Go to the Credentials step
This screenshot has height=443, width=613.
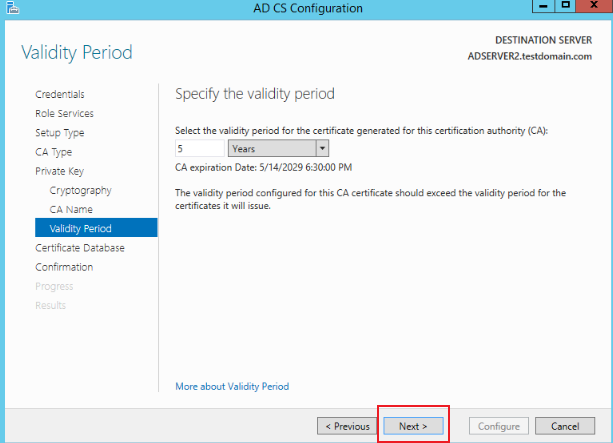click(x=60, y=94)
